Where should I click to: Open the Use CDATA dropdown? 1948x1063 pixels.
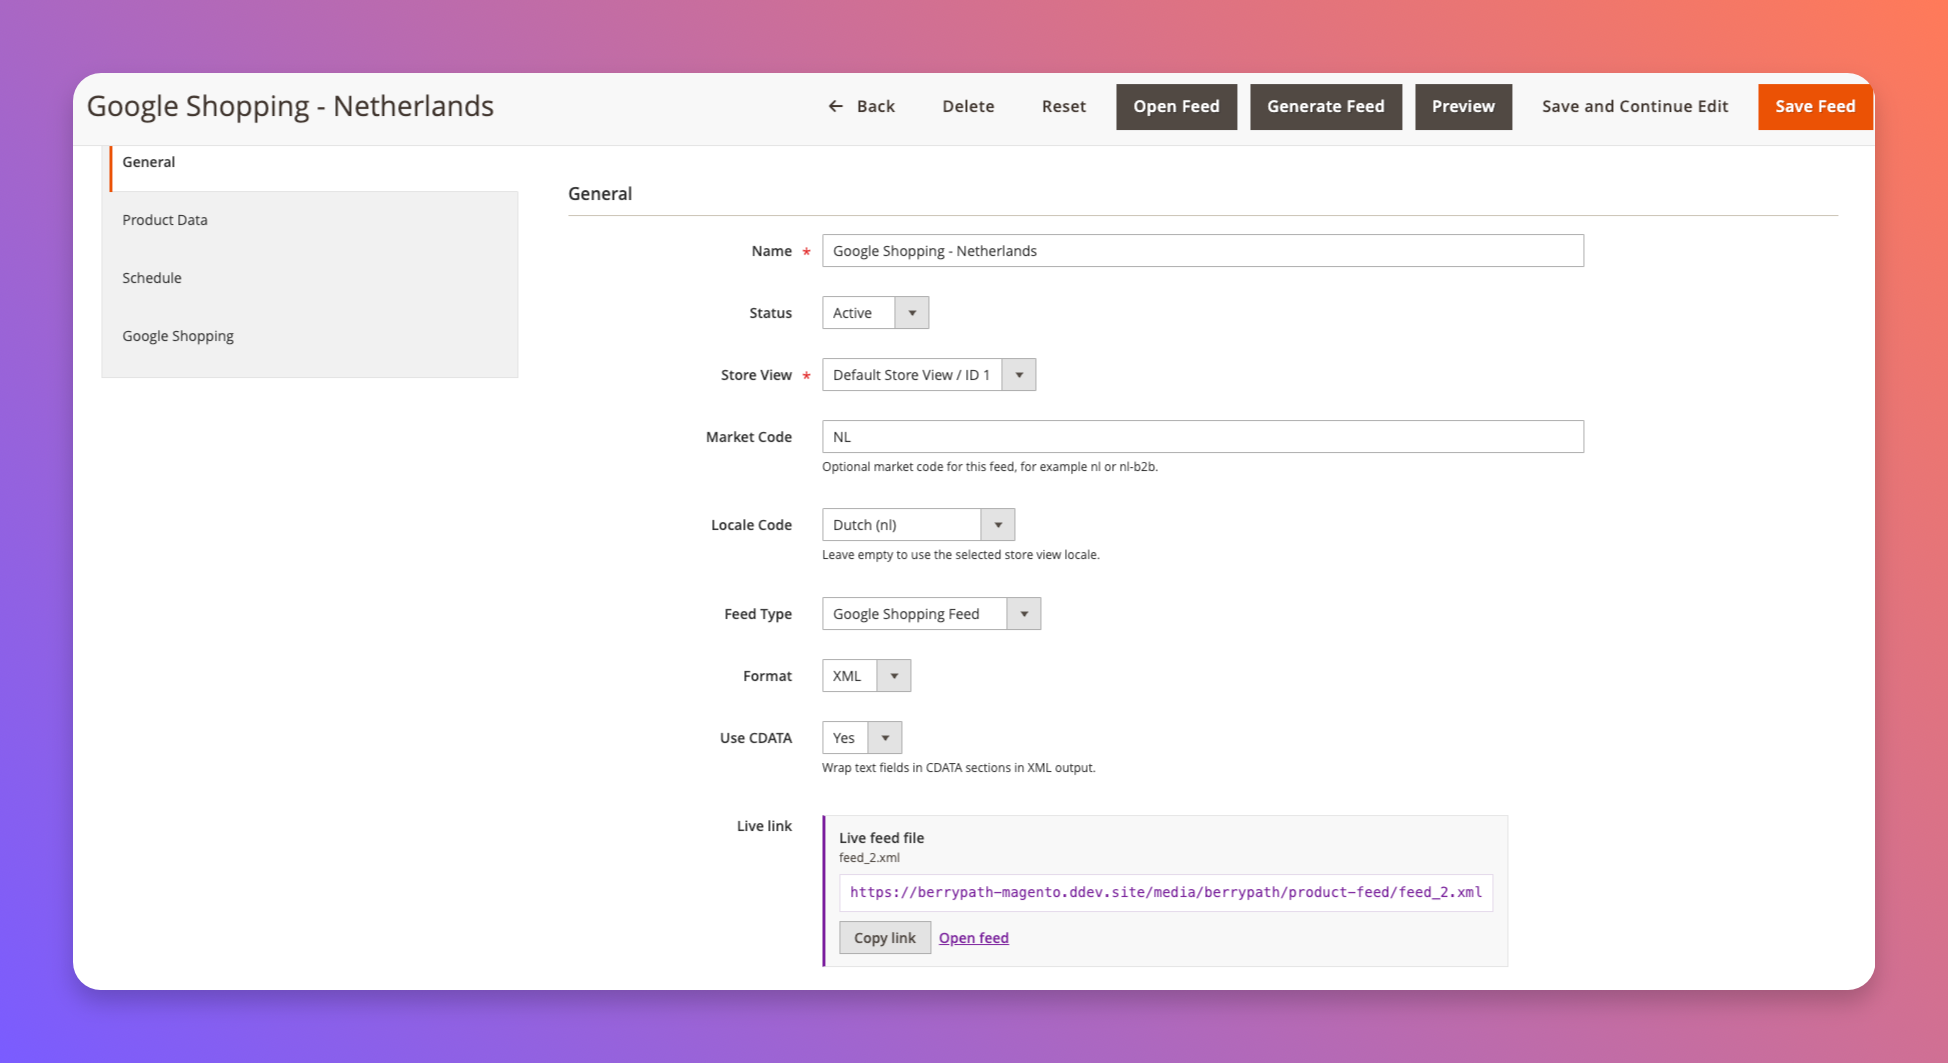pos(861,738)
